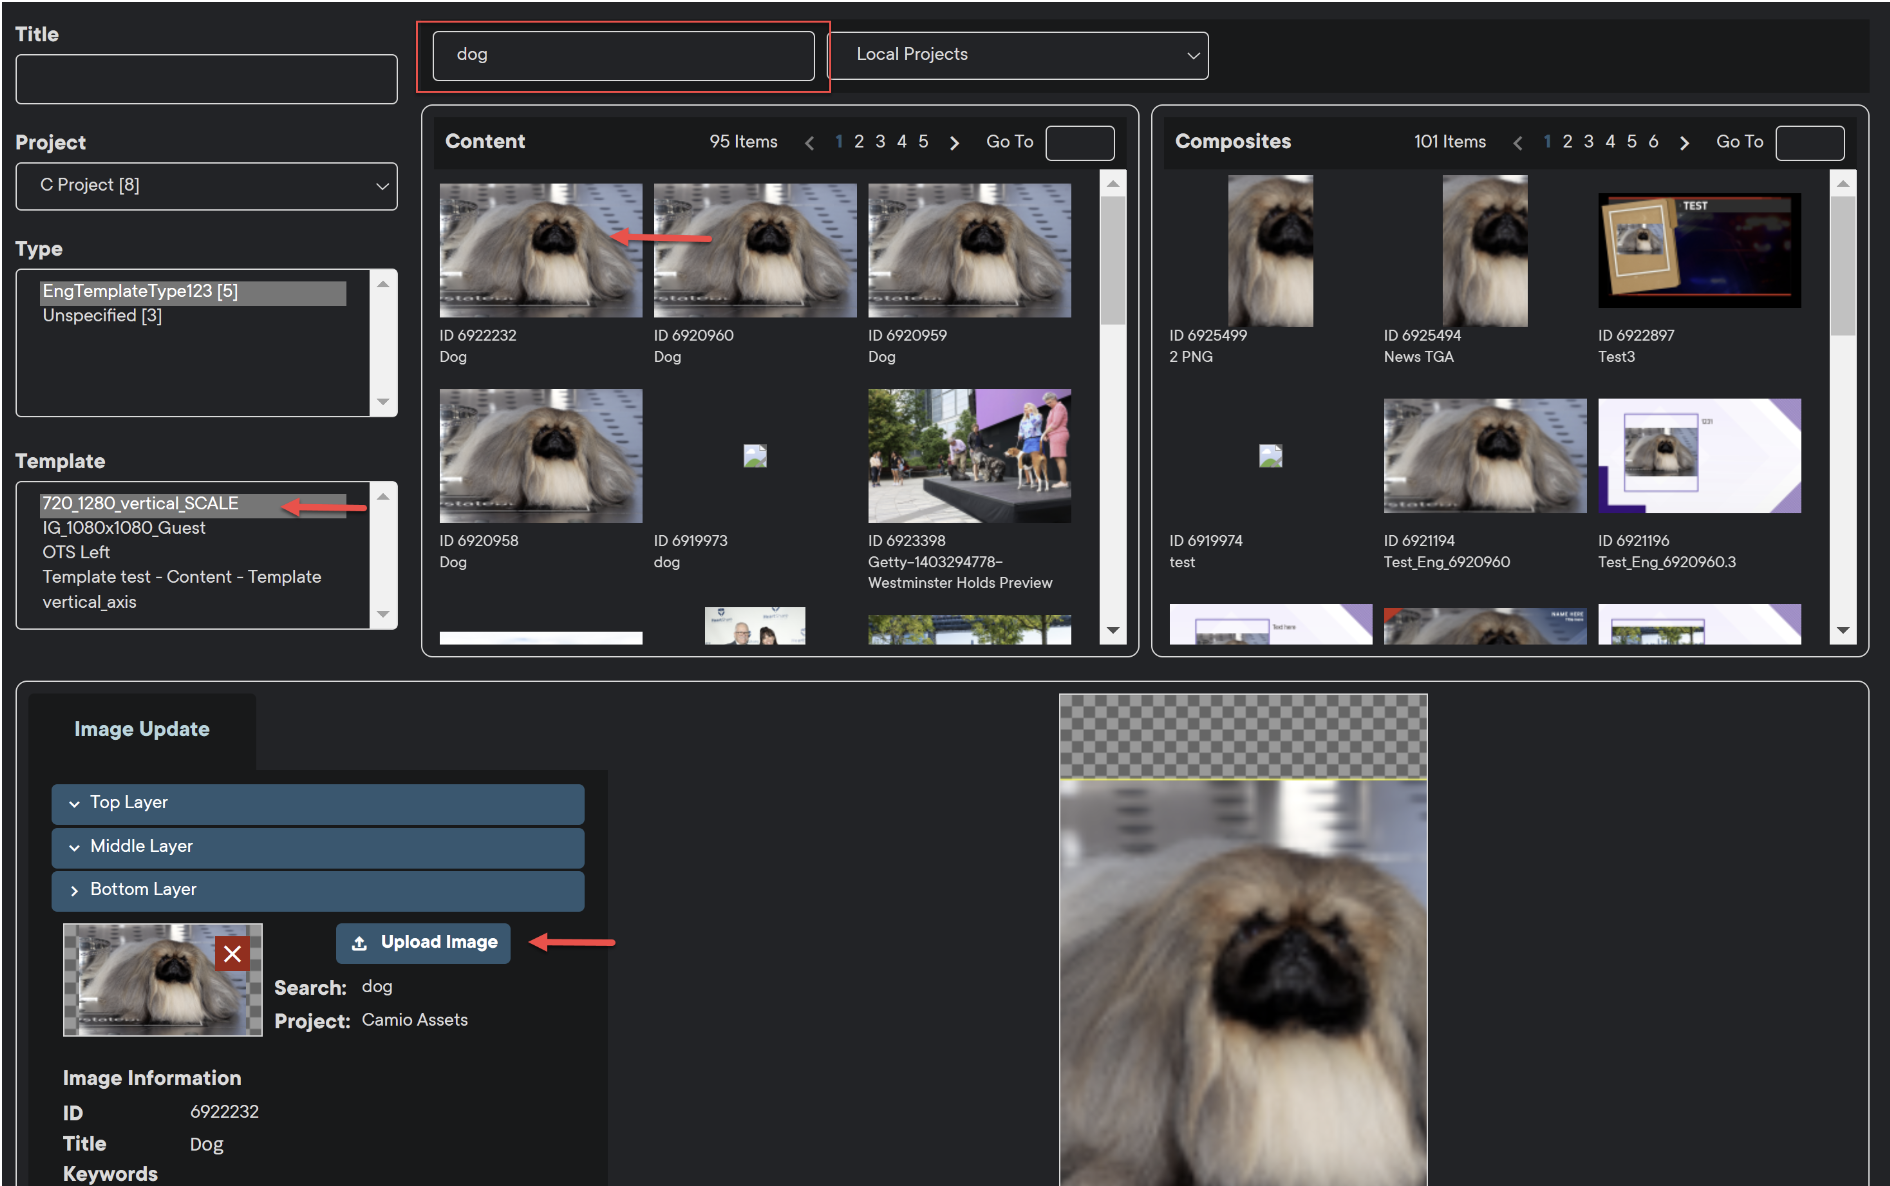Viewport: 1890px width, 1186px height.
Task: Click the search field containing dog
Action: 623,56
